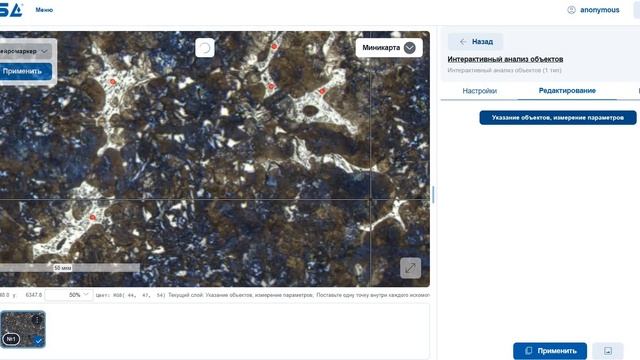Click the small image icon button beside Применить
The width and height of the screenshot is (640, 360).
point(607,351)
